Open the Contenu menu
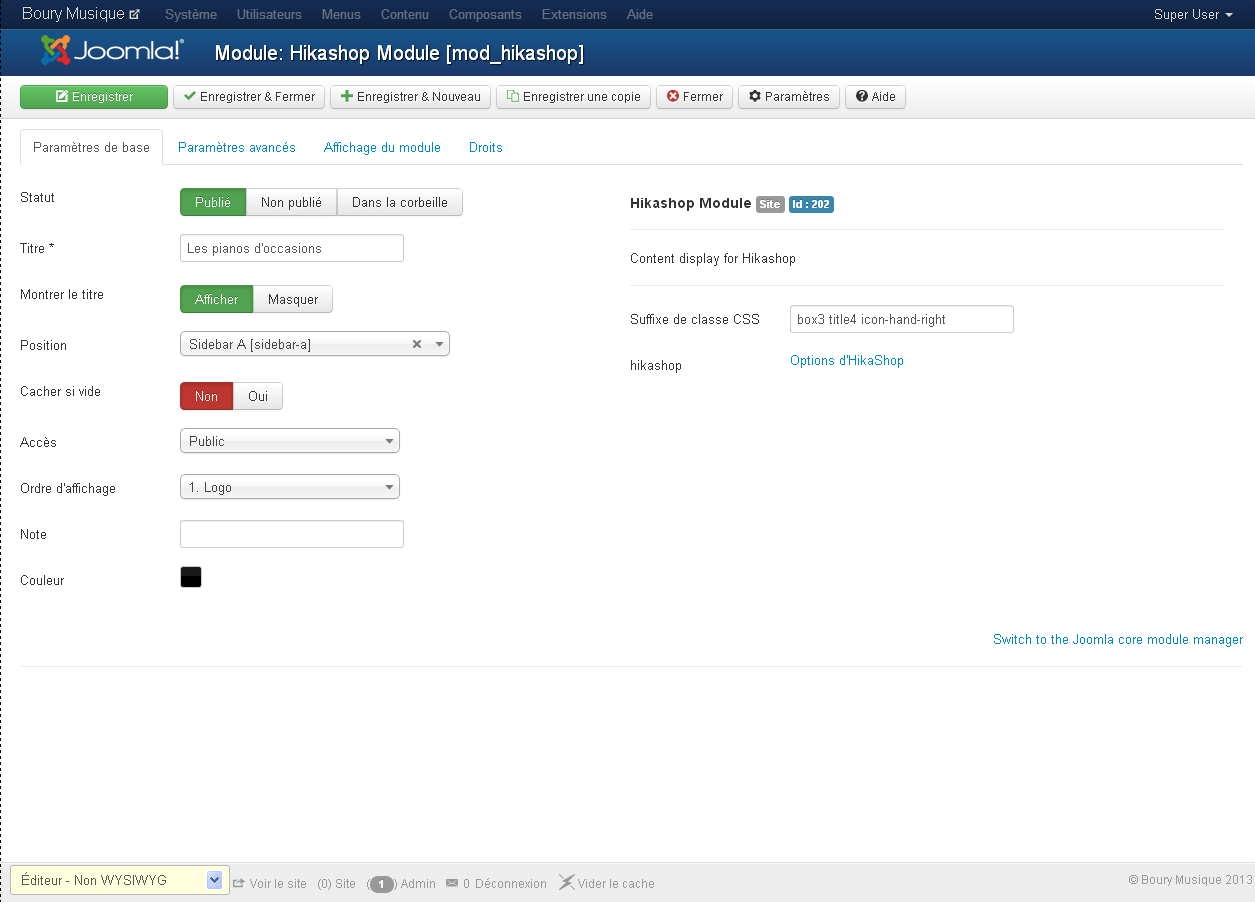The width and height of the screenshot is (1255, 902). click(405, 15)
